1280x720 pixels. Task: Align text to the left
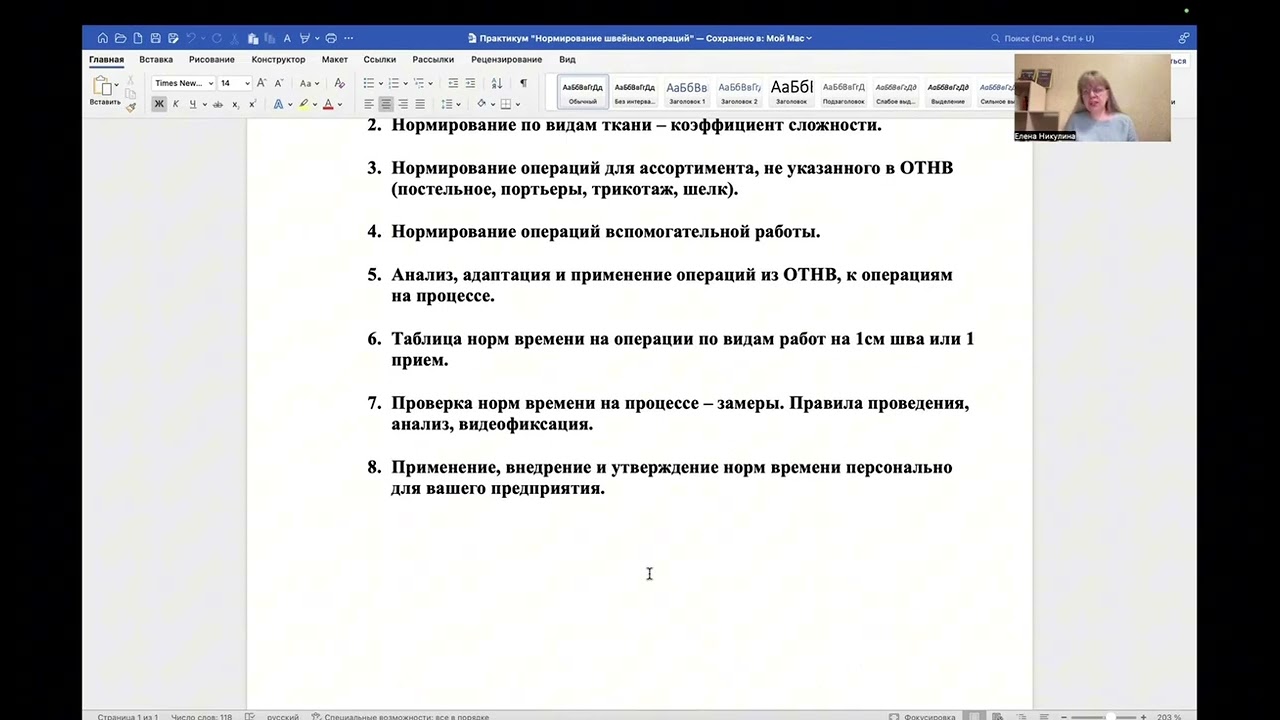point(369,104)
